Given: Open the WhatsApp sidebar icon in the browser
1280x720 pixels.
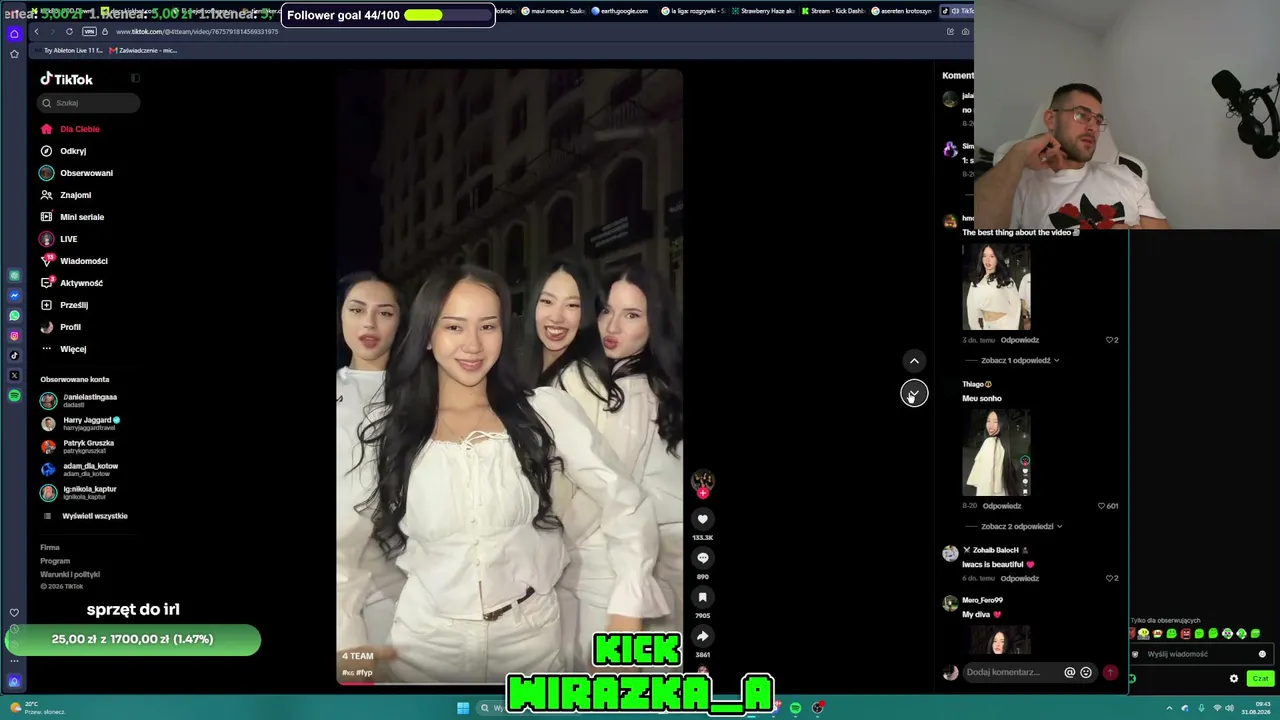Looking at the screenshot, I should (14, 316).
